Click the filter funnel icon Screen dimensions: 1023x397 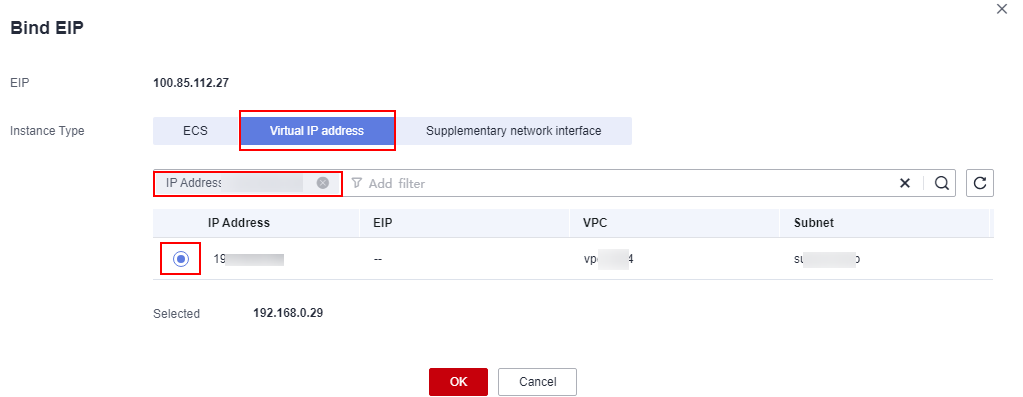click(356, 183)
